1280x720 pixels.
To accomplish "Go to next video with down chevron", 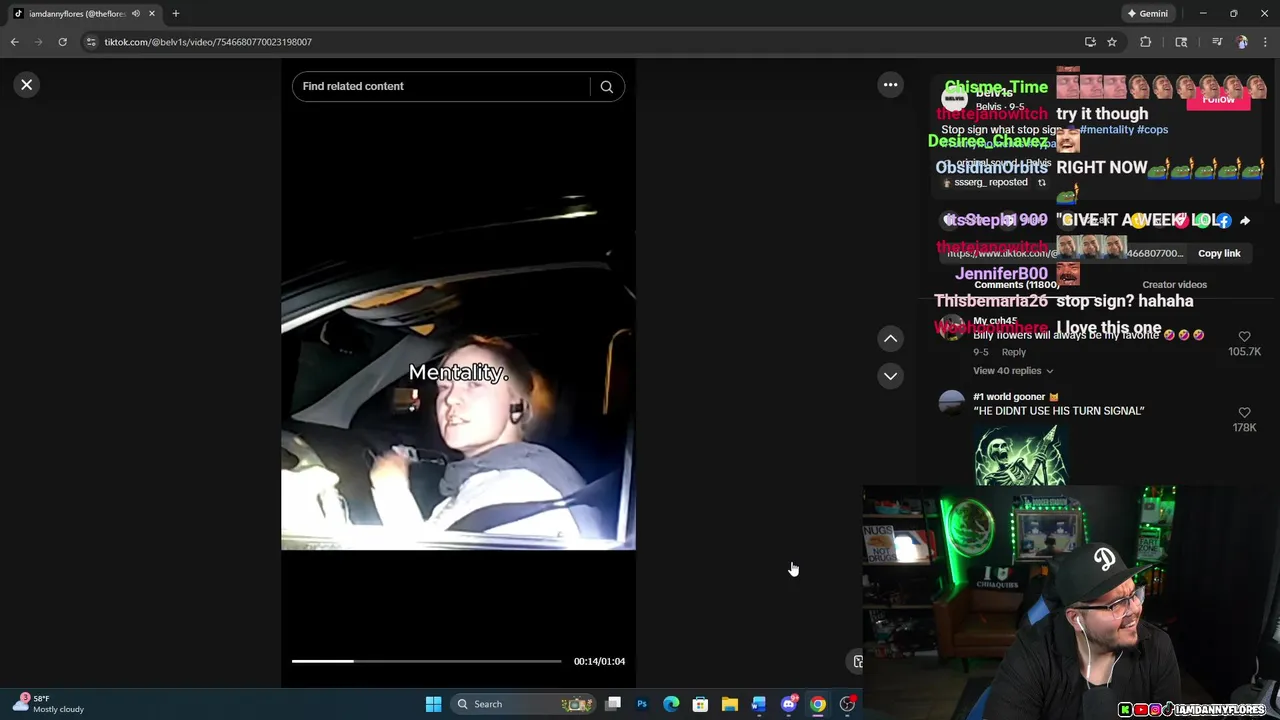I will pos(890,376).
